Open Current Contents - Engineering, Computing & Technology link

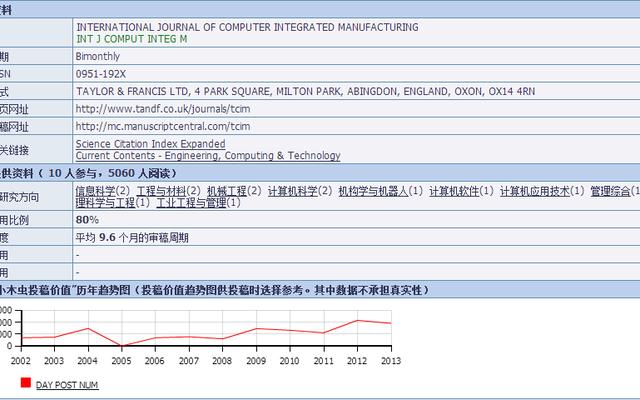[x=207, y=156]
